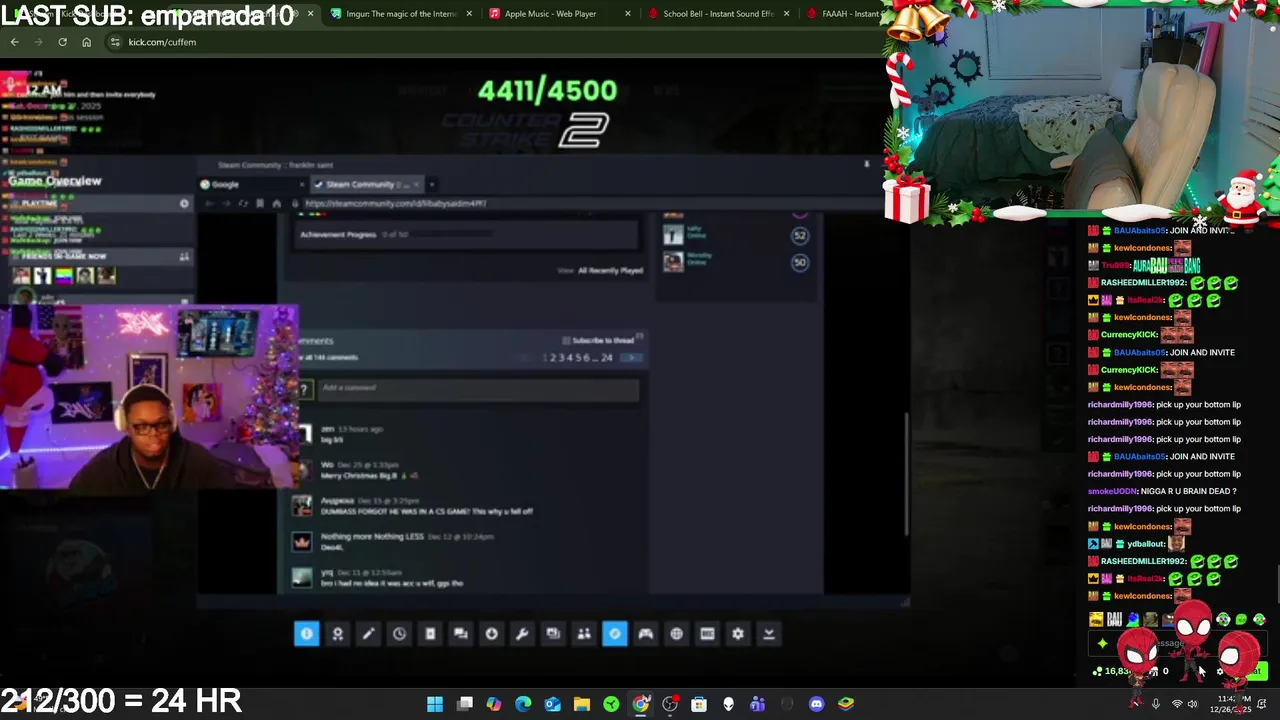Open chat bubbles icon in Steam overlay toolbar

click(x=461, y=633)
